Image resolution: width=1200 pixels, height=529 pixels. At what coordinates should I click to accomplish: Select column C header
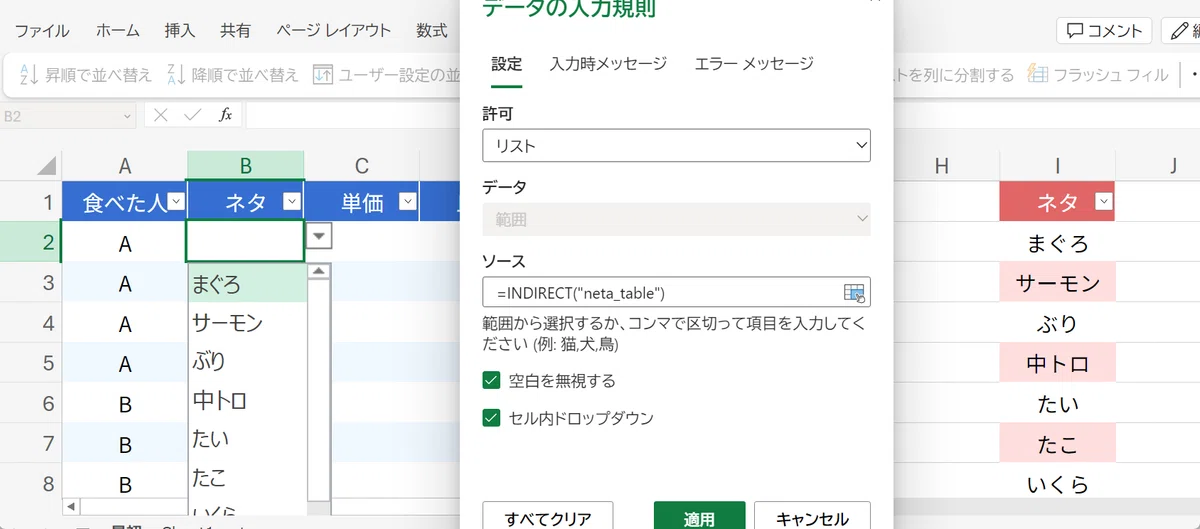click(362, 166)
